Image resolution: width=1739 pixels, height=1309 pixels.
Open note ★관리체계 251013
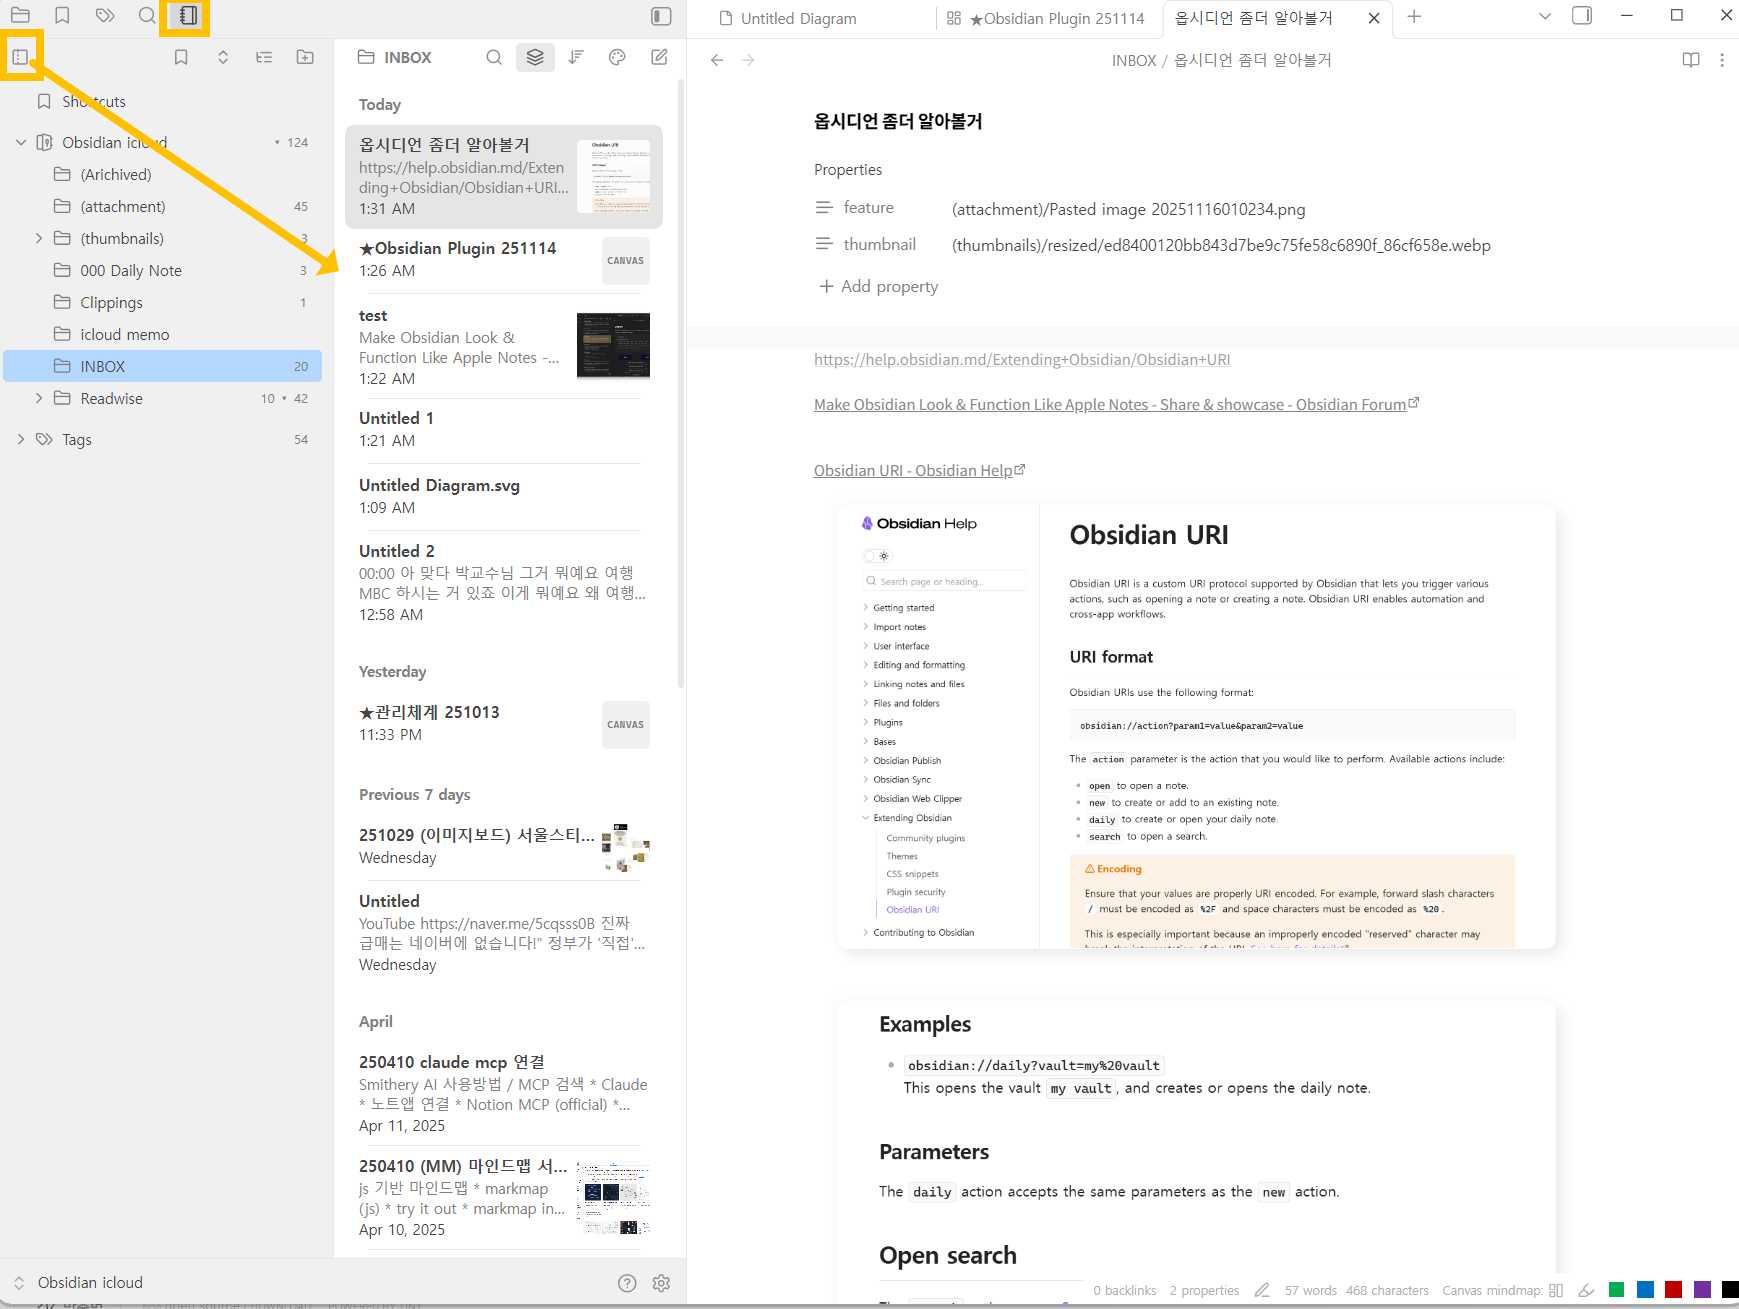click(x=504, y=723)
